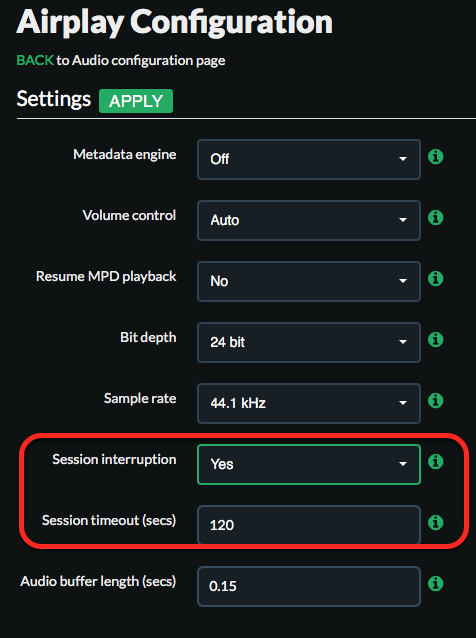476x638 pixels.
Task: Click the Sample rate dropdown arrow
Action: point(403,403)
